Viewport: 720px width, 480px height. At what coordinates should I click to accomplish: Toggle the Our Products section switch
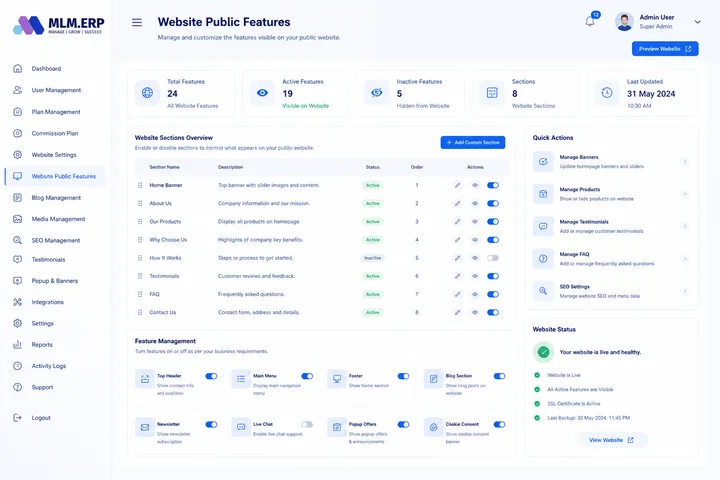[493, 221]
